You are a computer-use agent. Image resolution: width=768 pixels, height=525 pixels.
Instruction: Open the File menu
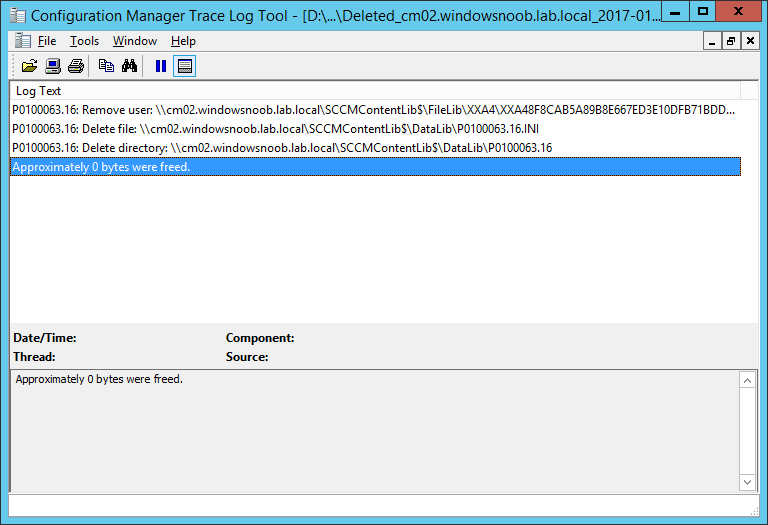tap(47, 41)
